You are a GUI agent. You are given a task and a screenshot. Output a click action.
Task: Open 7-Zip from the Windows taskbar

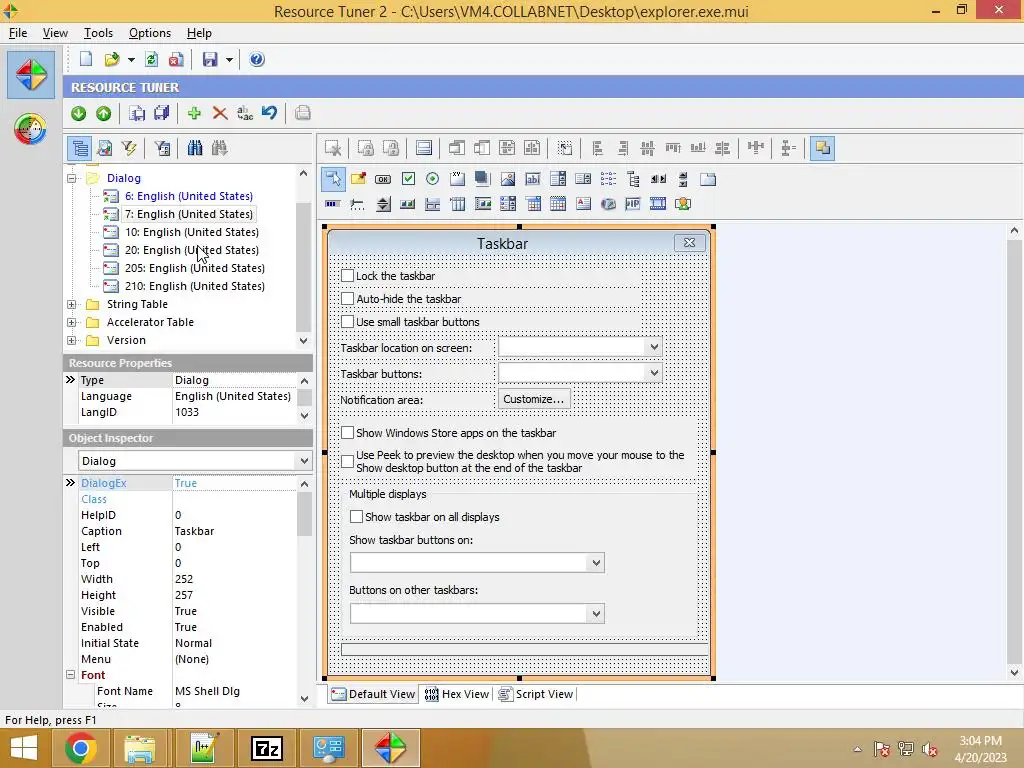(266, 748)
